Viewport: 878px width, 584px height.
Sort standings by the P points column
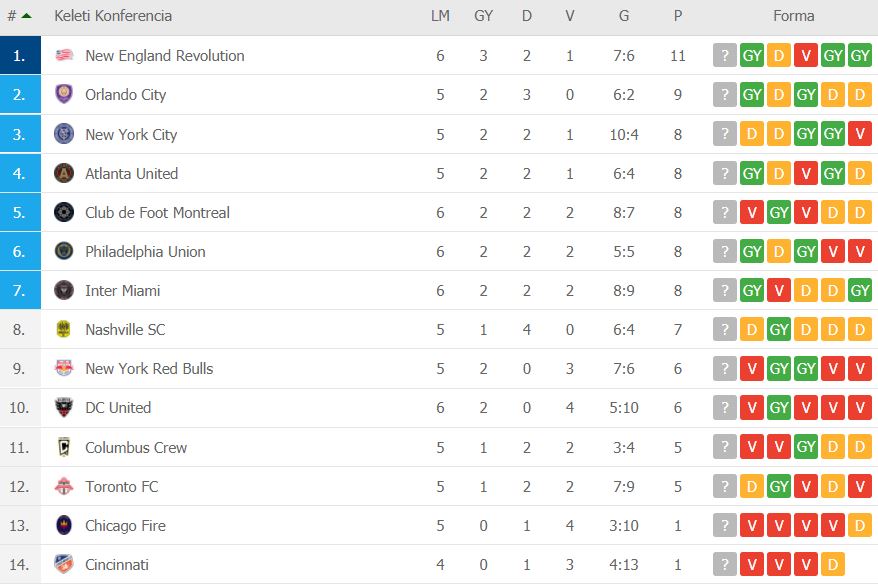click(x=678, y=16)
